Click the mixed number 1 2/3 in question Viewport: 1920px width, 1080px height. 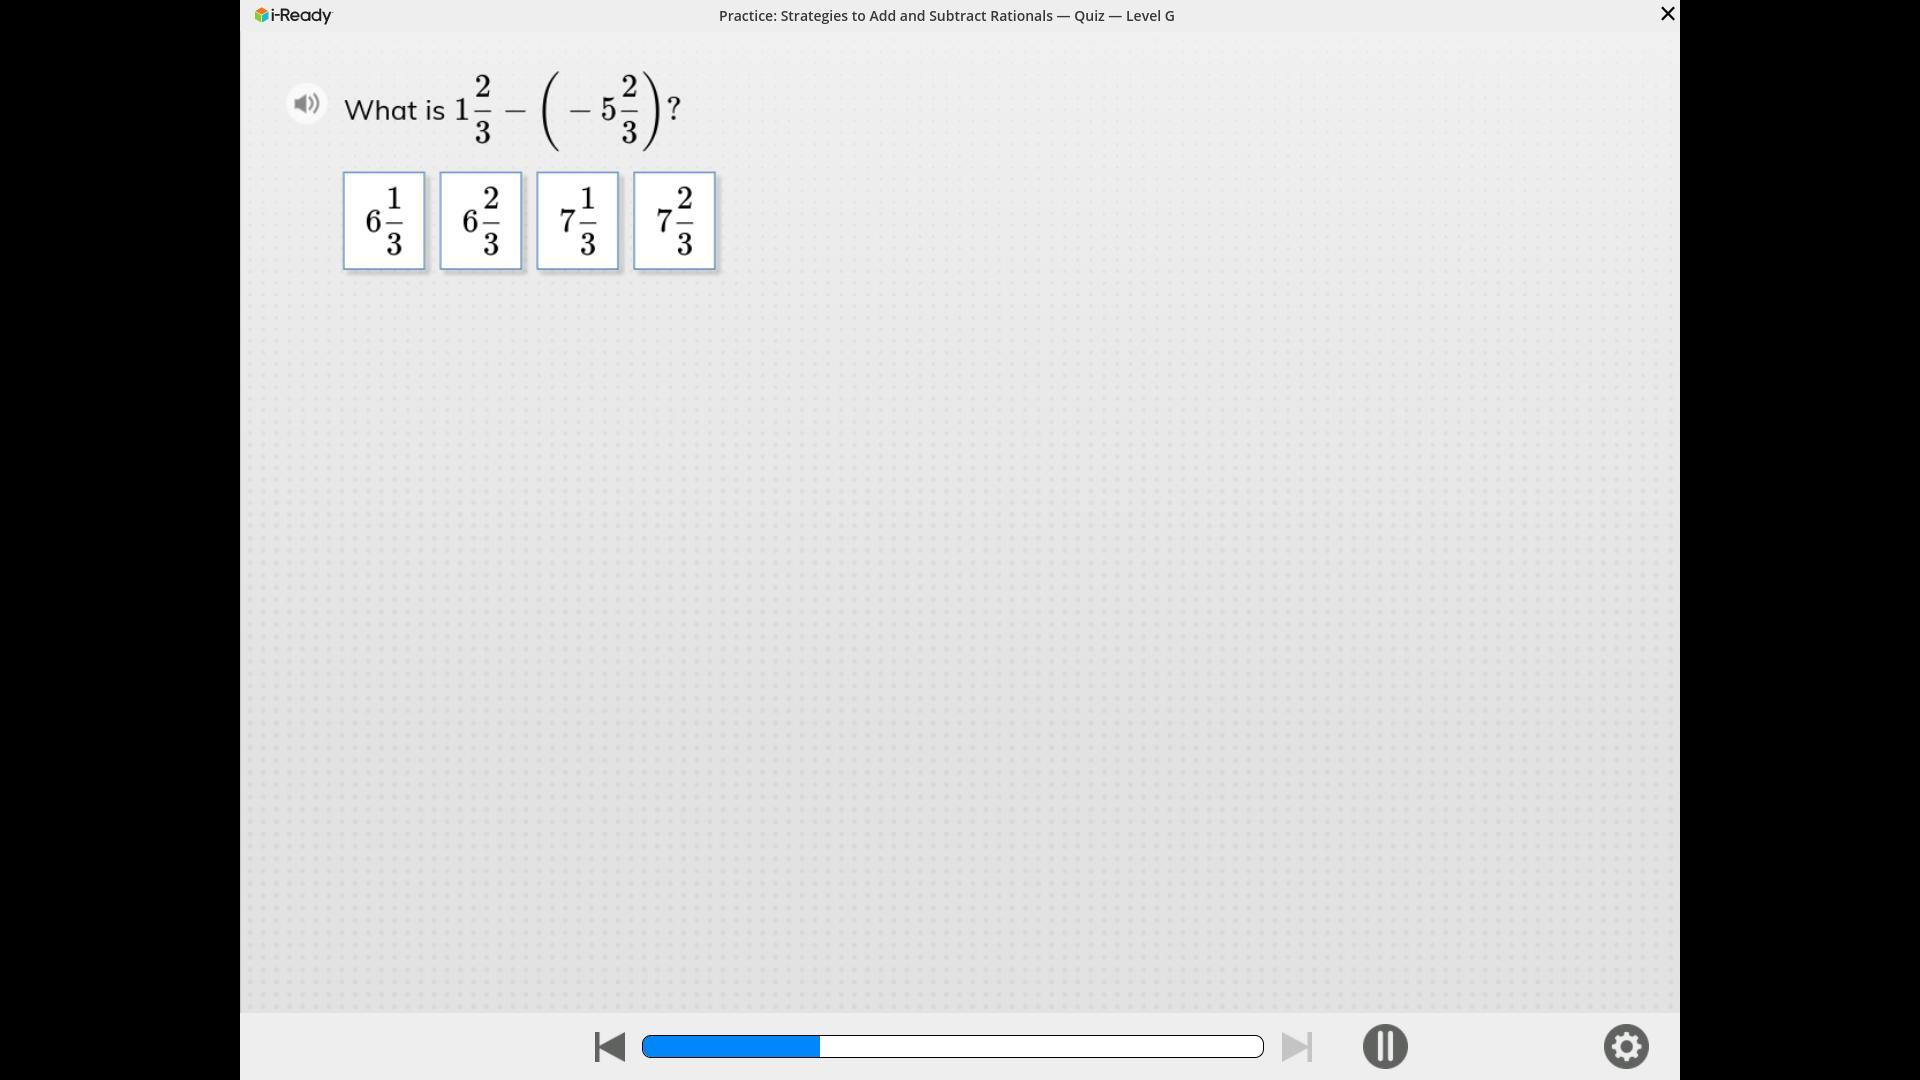[473, 110]
